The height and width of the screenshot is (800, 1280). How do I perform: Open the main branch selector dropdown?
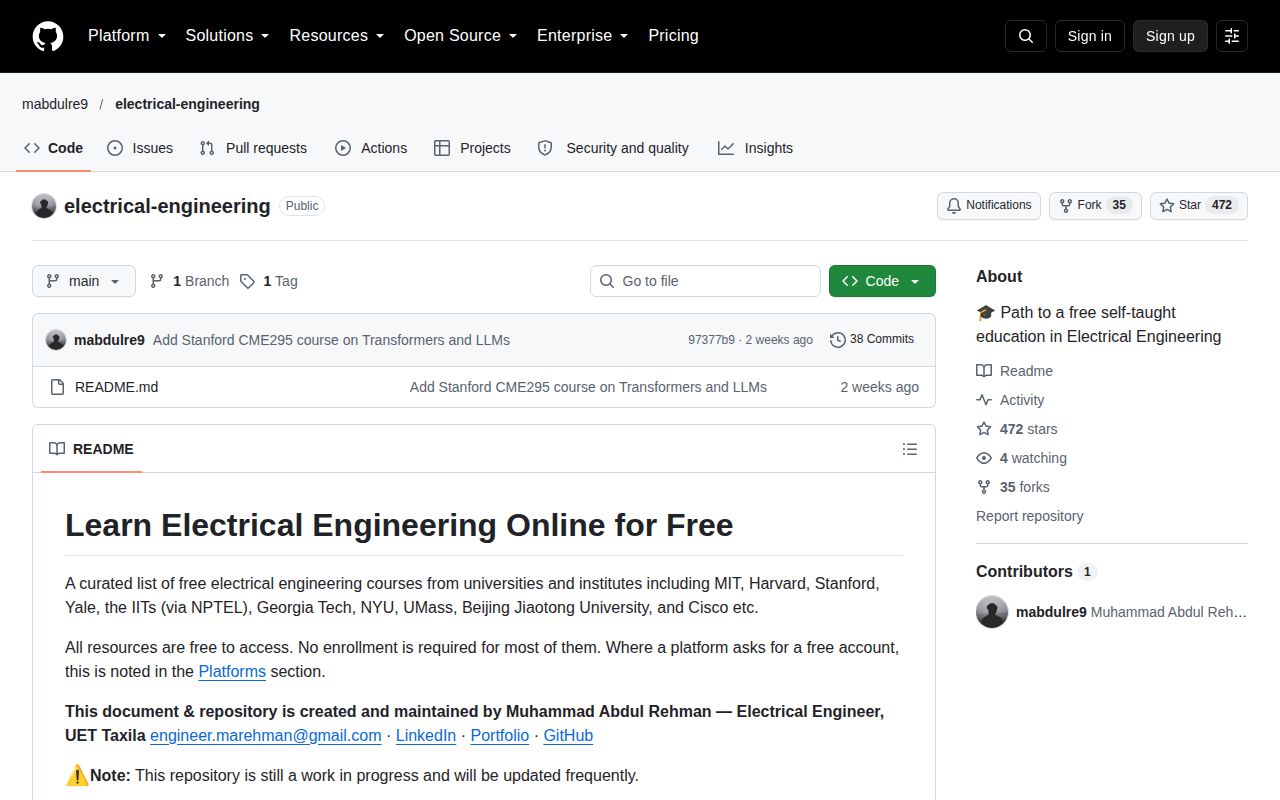[x=84, y=281]
